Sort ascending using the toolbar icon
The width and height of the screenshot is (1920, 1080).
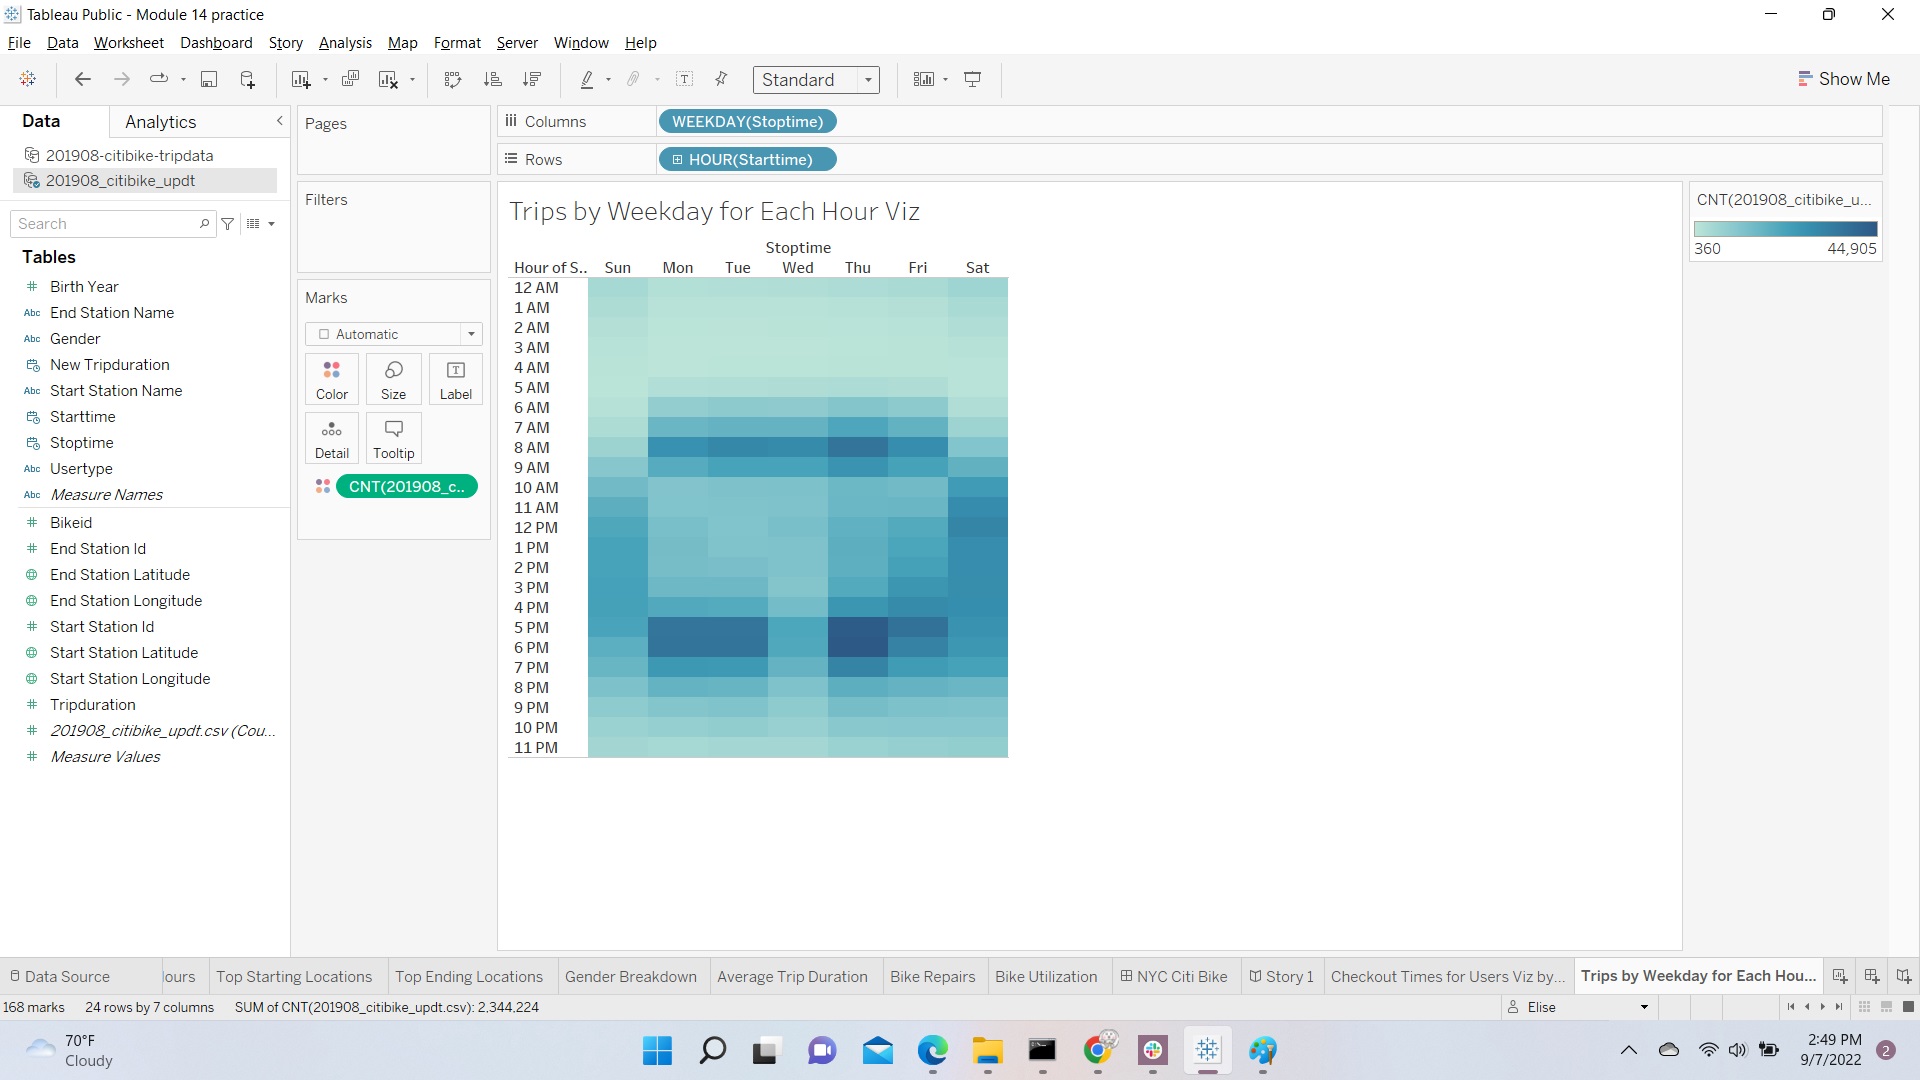point(492,79)
